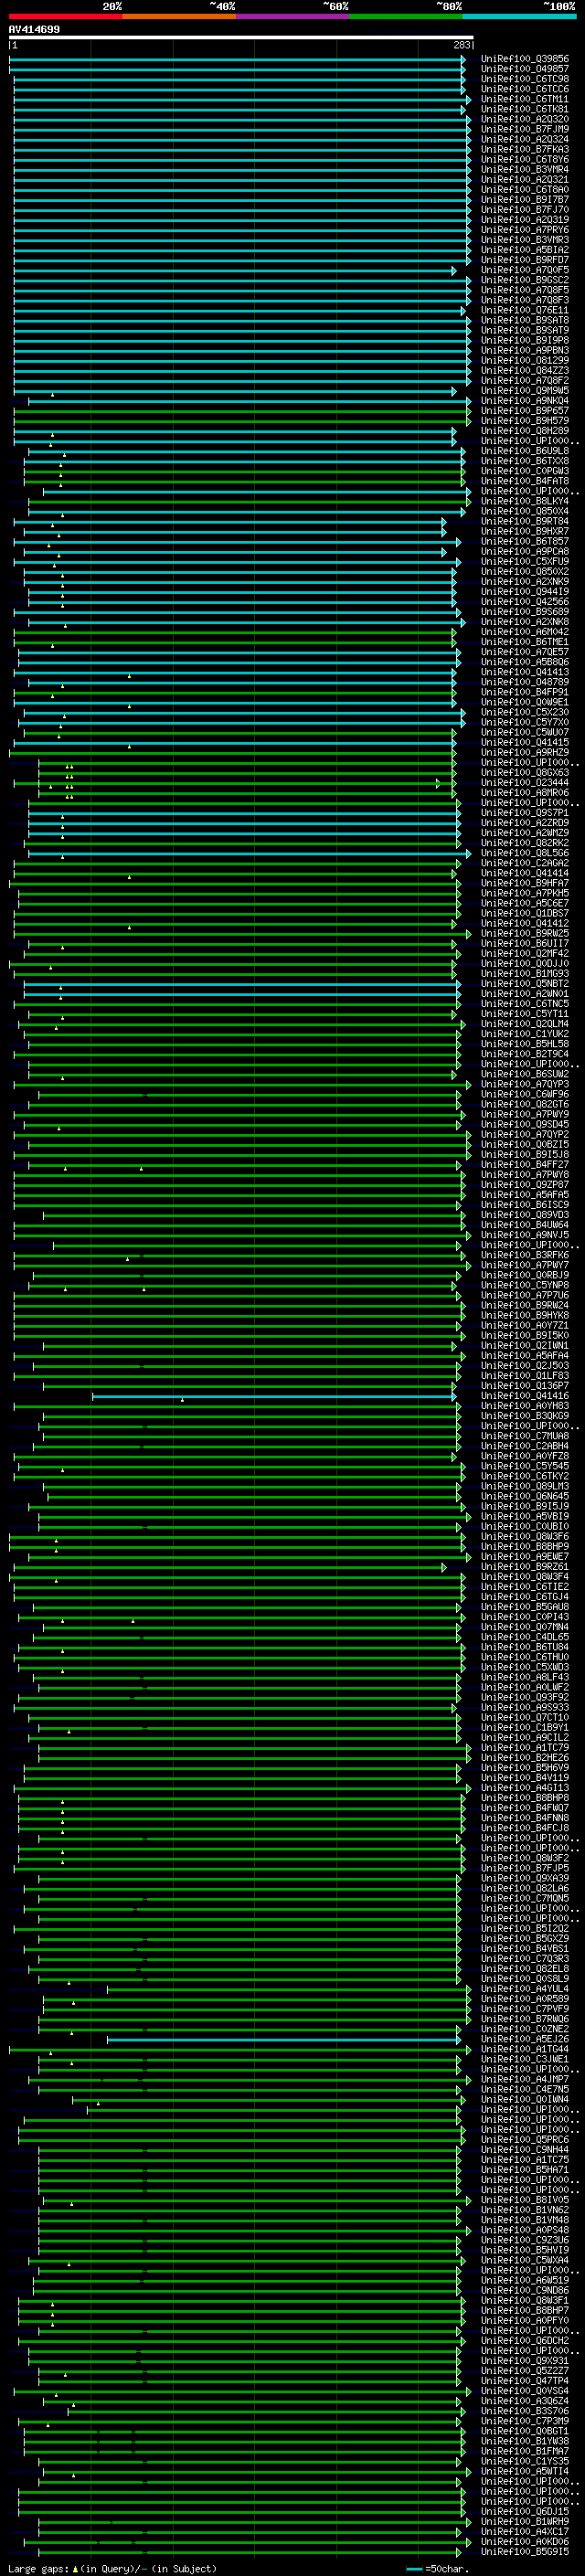This screenshot has height=2576, width=585.
Task: Select the AV414699 query name
Action: point(34,30)
